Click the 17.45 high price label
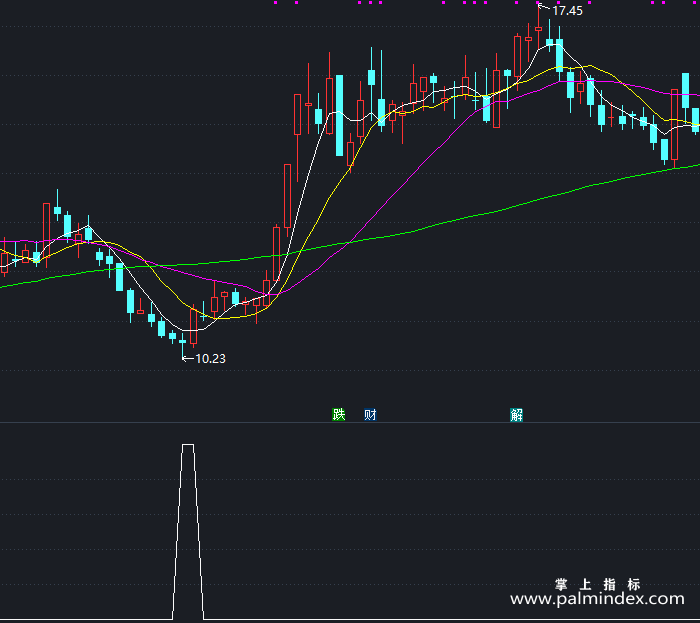Screen dimensions: 700x623 [567, 11]
